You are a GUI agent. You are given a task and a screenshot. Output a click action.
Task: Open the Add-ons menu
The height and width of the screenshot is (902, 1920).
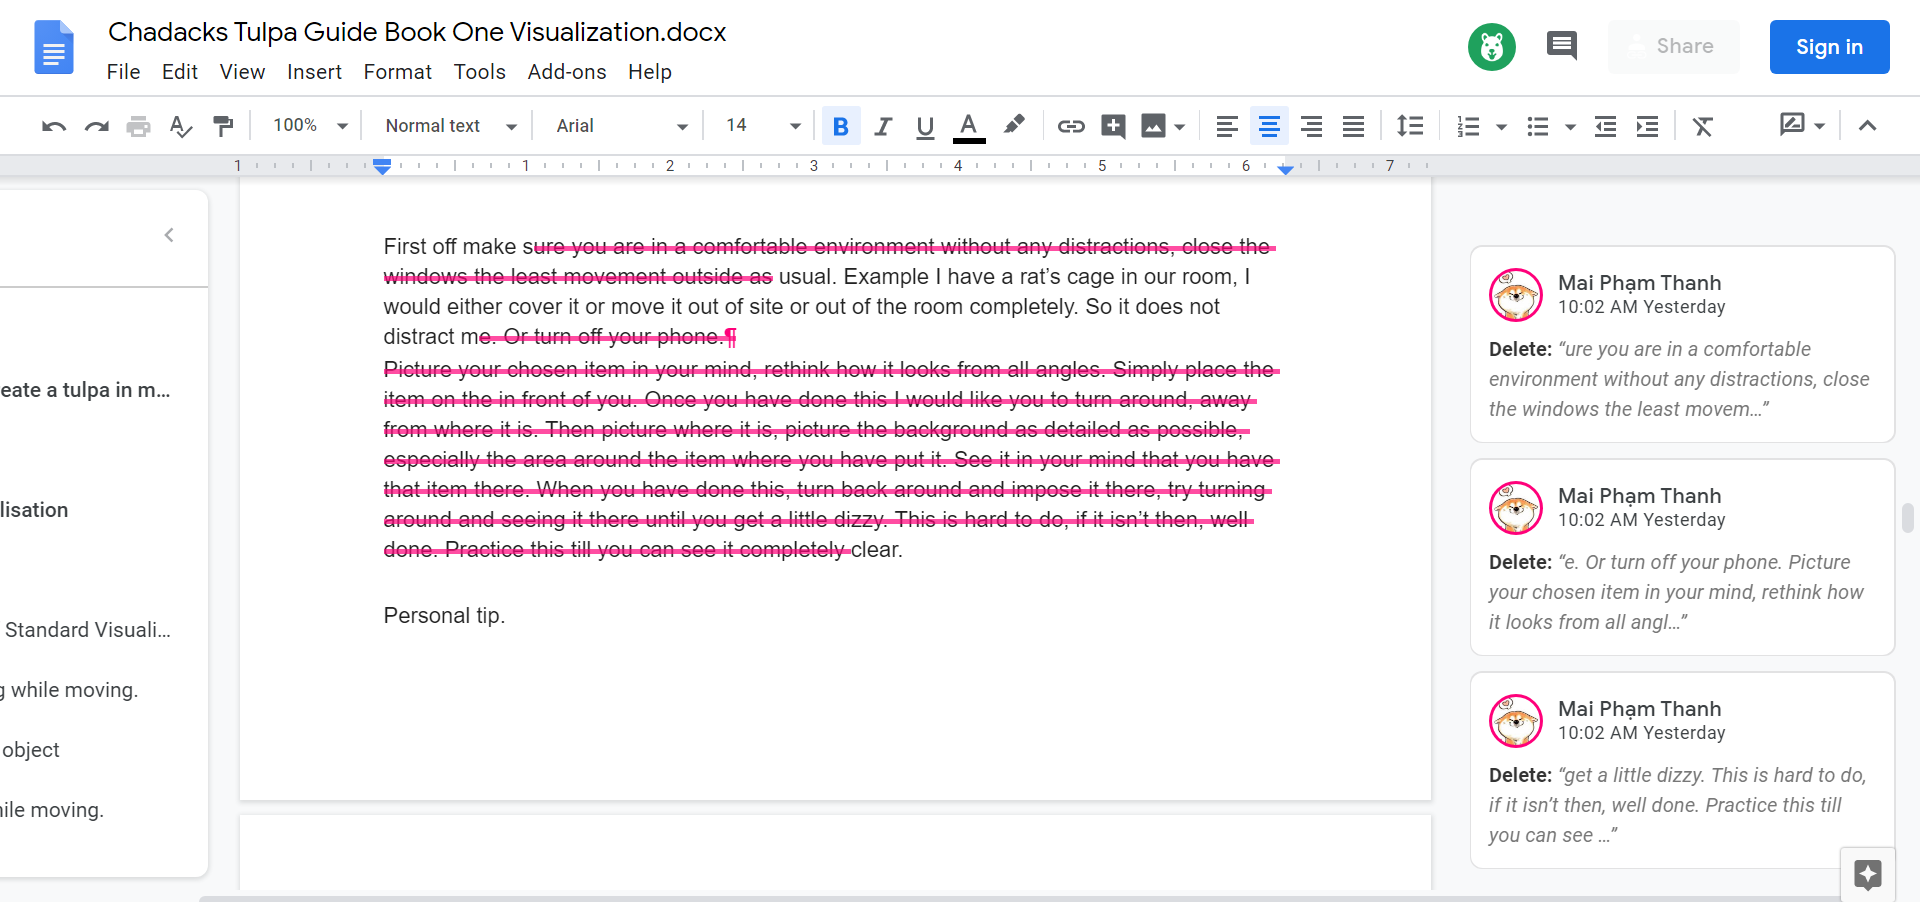pyautogui.click(x=567, y=72)
